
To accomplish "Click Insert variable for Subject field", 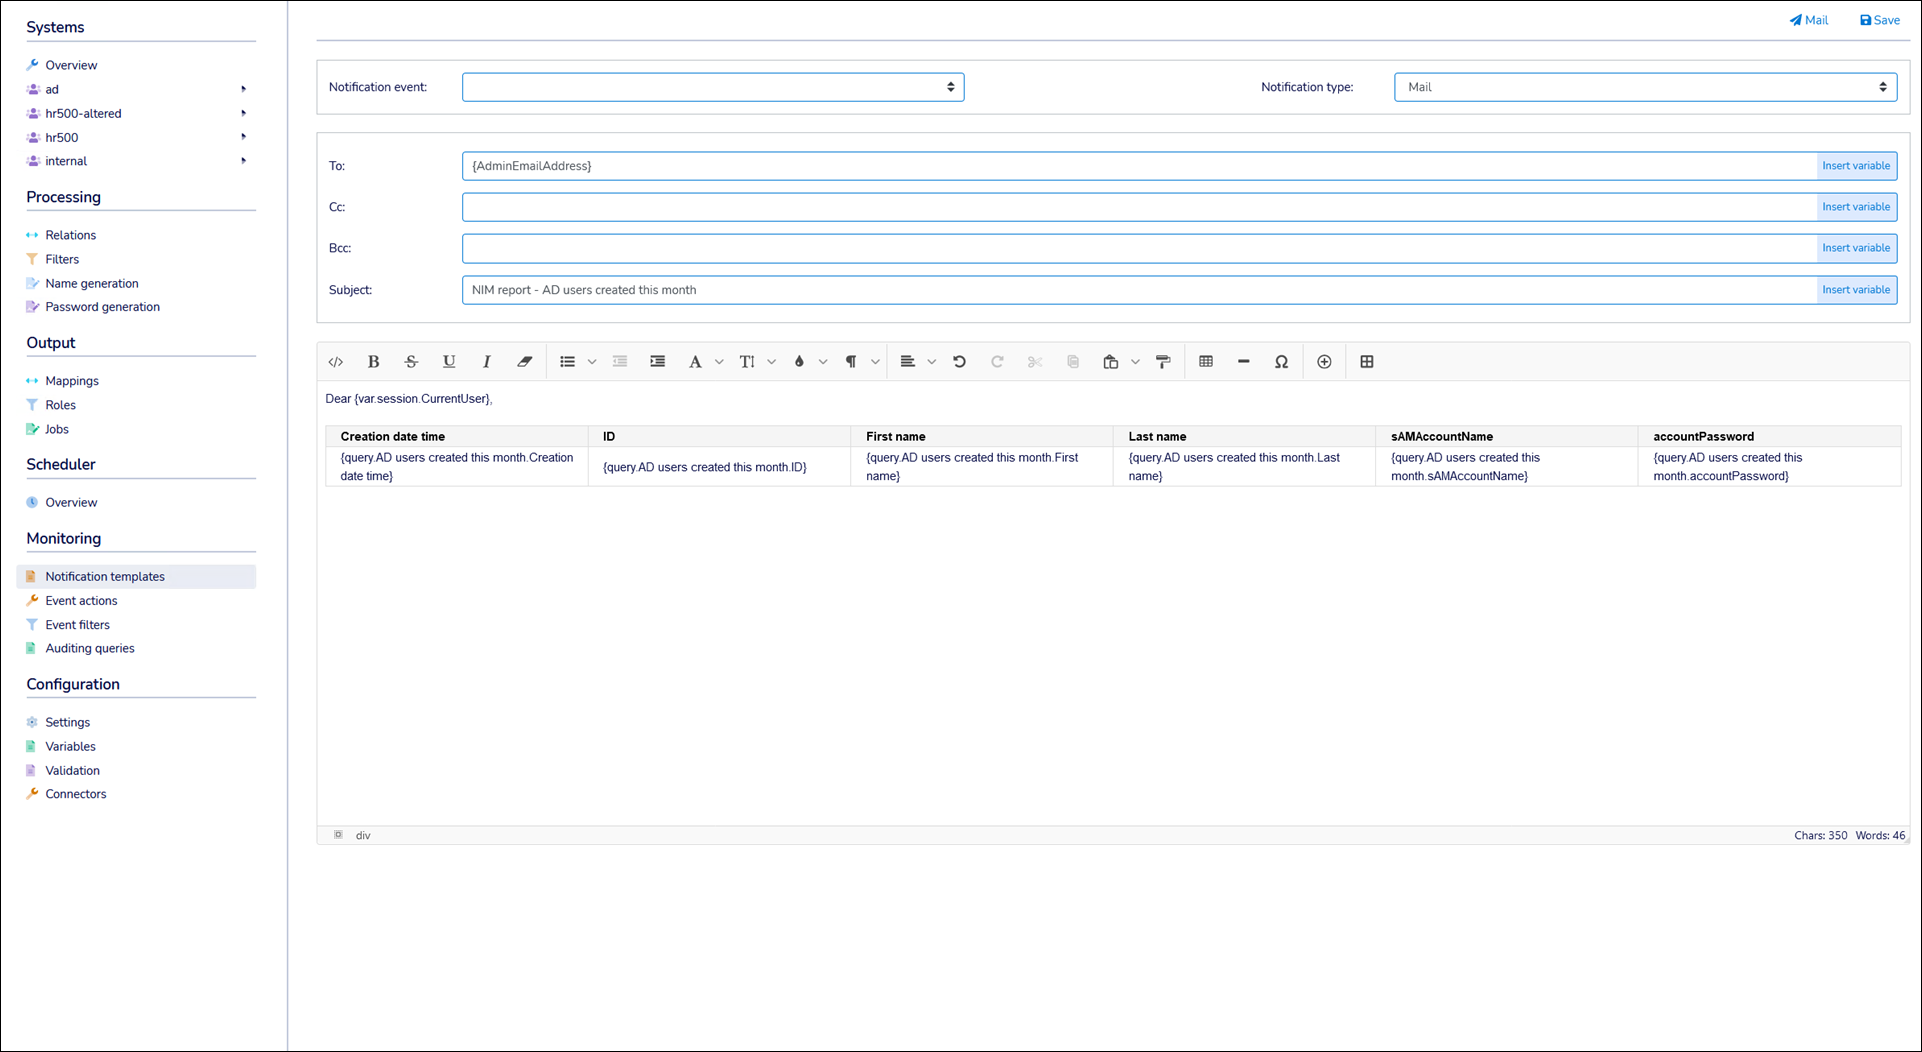I will coord(1855,290).
